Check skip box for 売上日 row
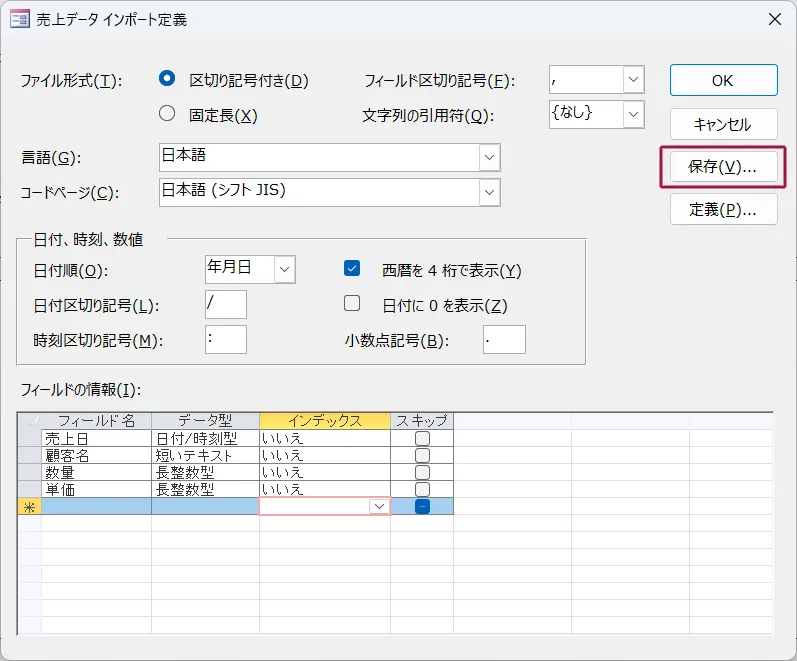The width and height of the screenshot is (797, 661). (x=422, y=438)
